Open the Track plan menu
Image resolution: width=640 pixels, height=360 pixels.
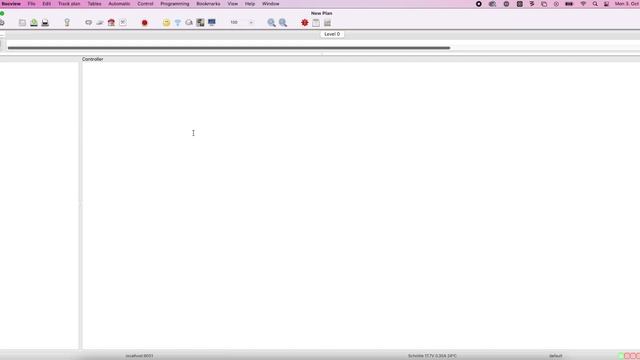pos(69,4)
